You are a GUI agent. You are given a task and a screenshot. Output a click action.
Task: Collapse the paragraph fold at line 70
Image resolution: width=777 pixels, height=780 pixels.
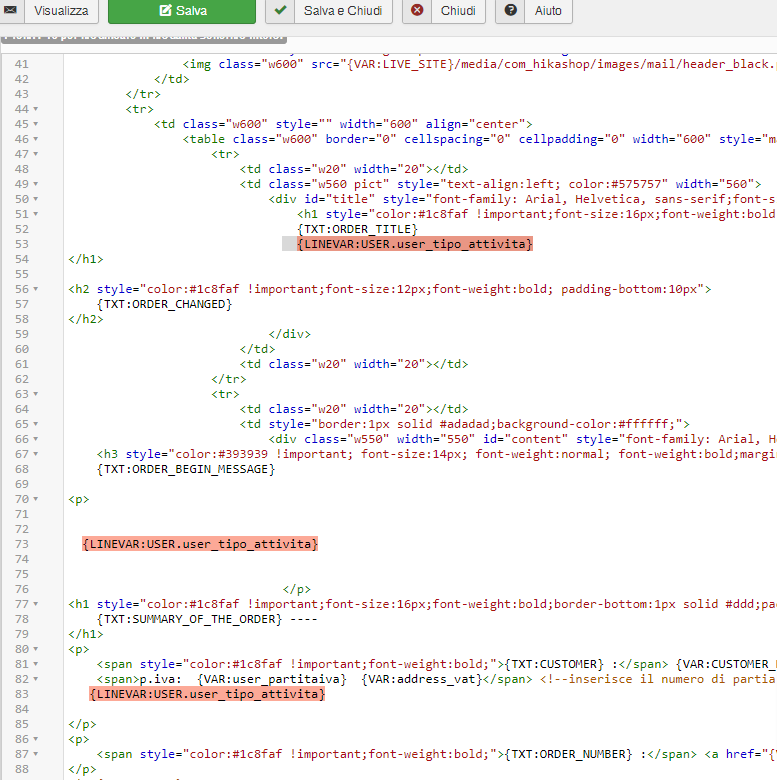coord(36,499)
